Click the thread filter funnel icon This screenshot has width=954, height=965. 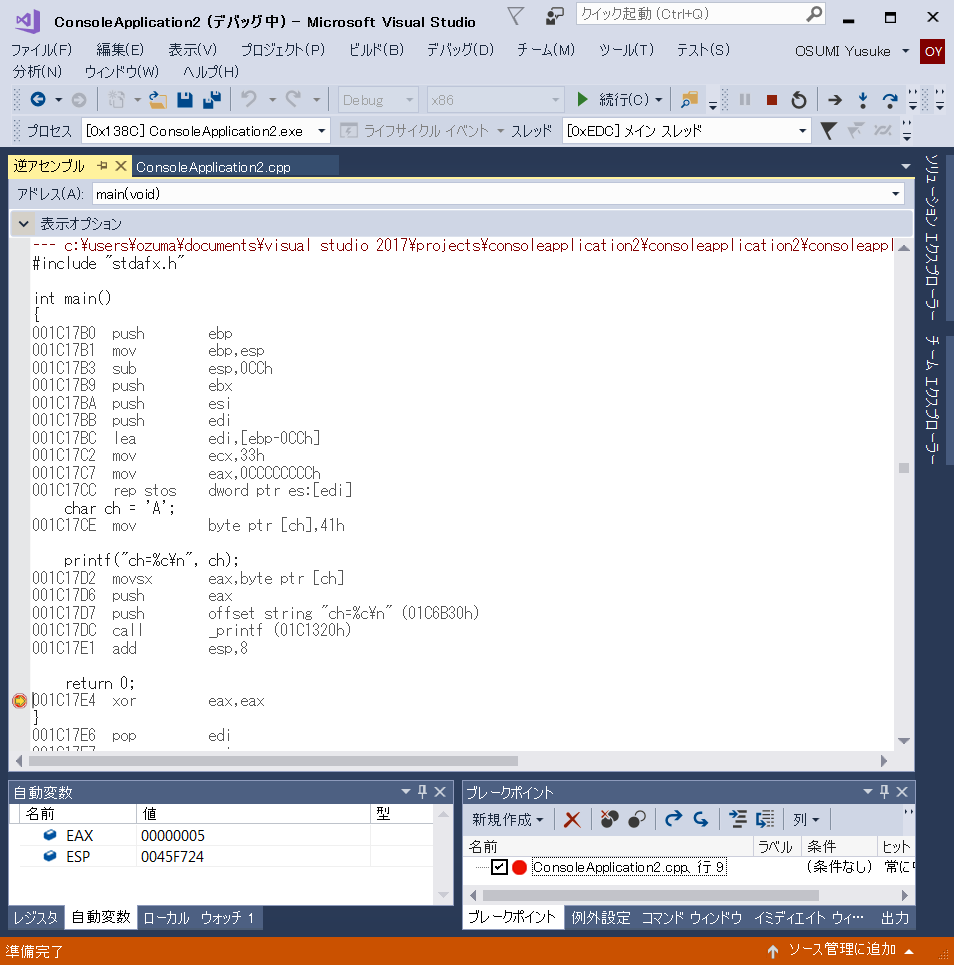[828, 130]
